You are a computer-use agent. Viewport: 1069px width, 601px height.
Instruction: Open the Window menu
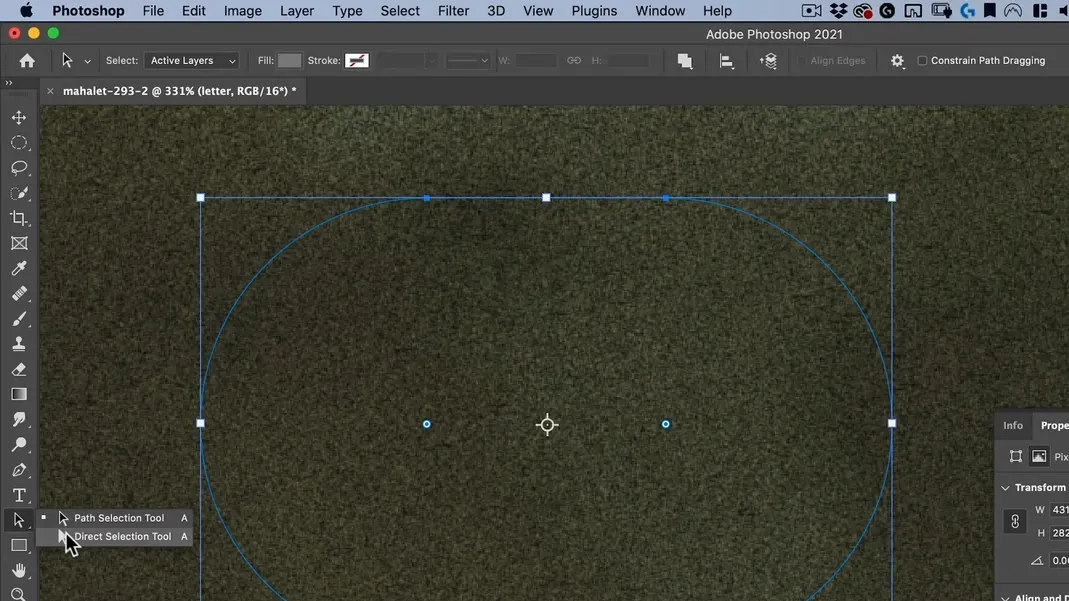point(660,11)
